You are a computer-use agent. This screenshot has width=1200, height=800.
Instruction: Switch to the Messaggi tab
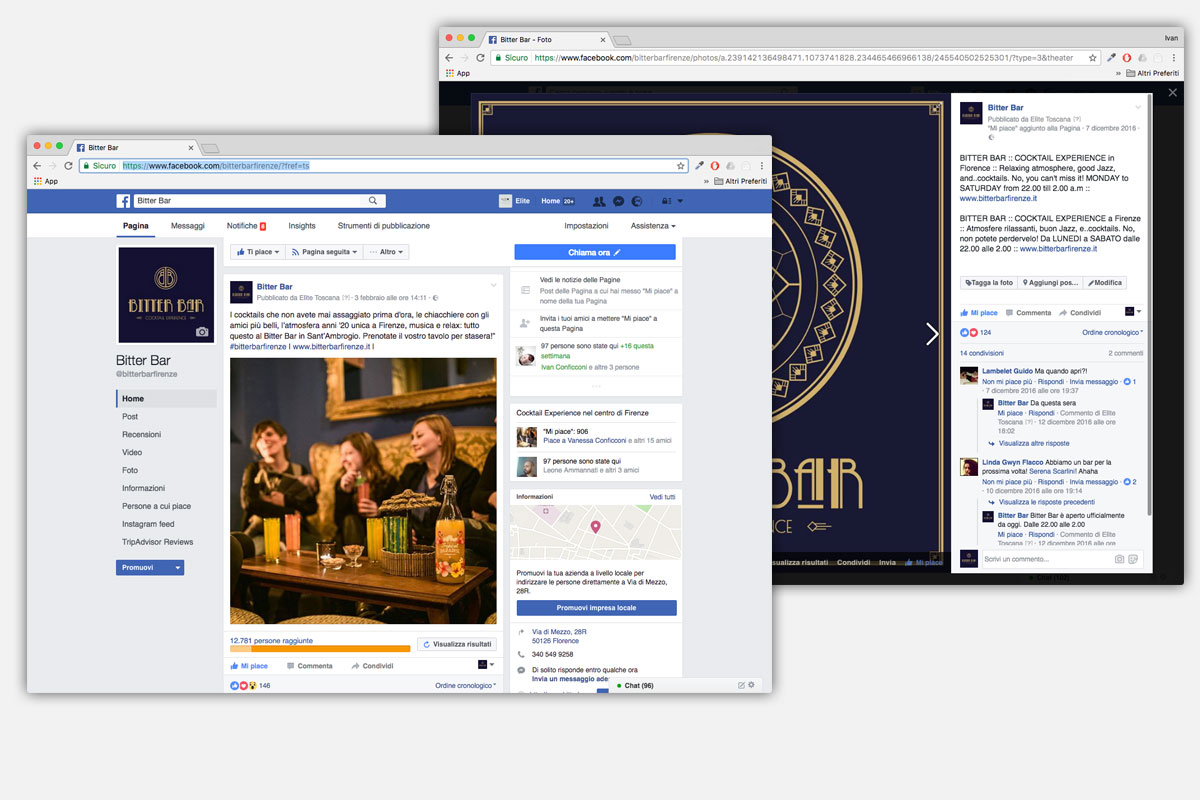click(x=187, y=226)
